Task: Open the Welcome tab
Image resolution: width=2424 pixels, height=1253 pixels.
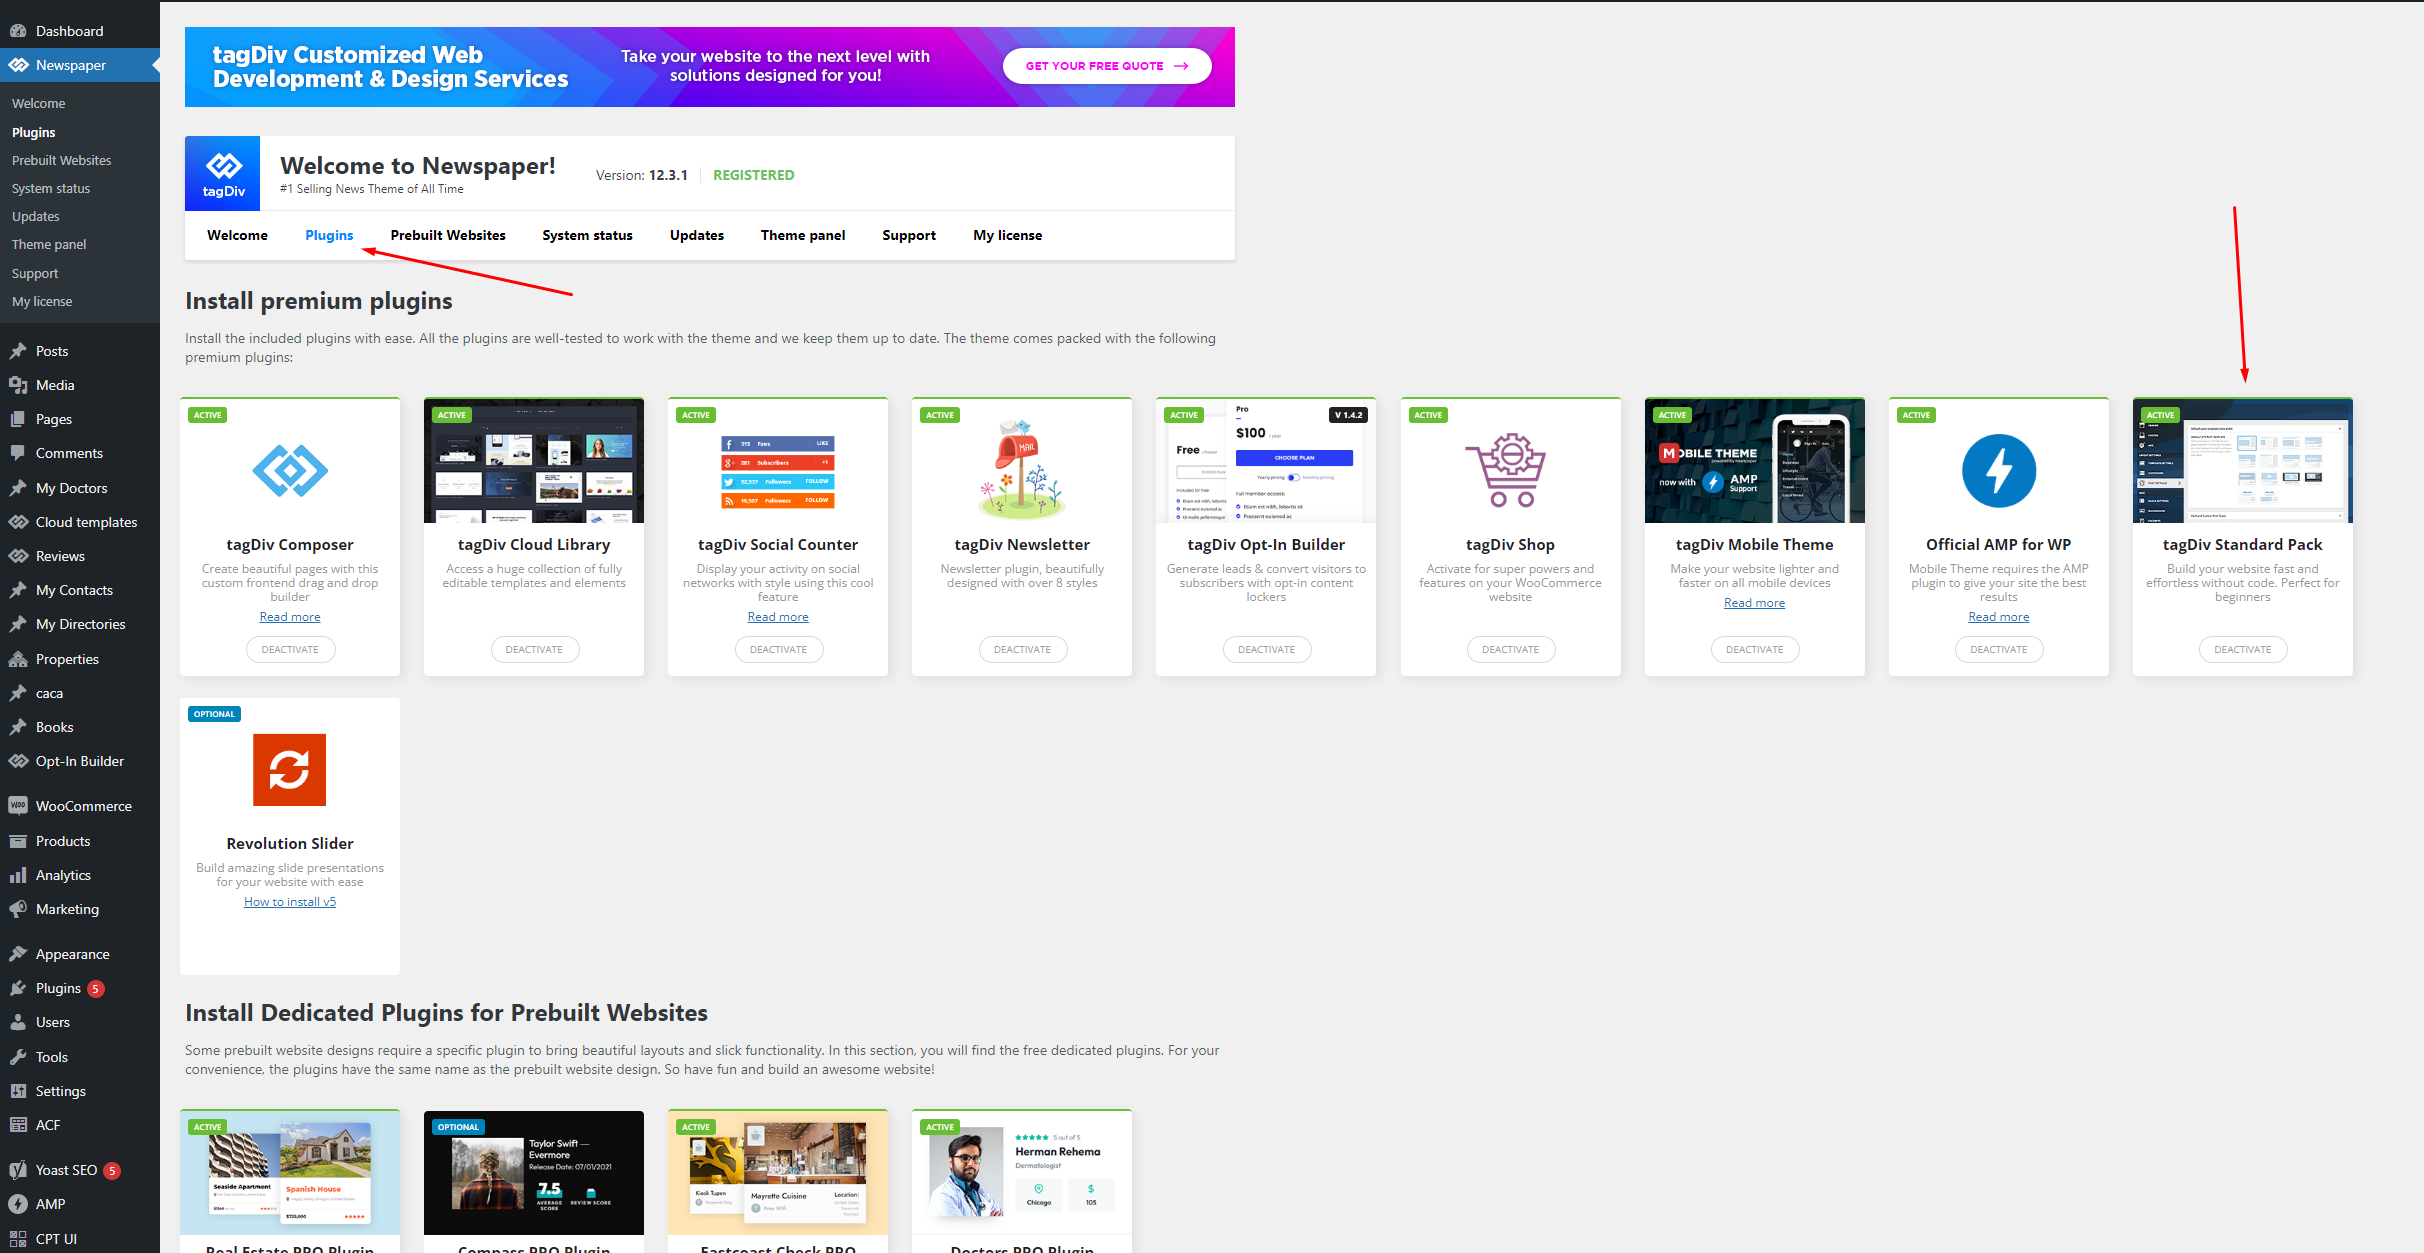Action: [x=237, y=235]
